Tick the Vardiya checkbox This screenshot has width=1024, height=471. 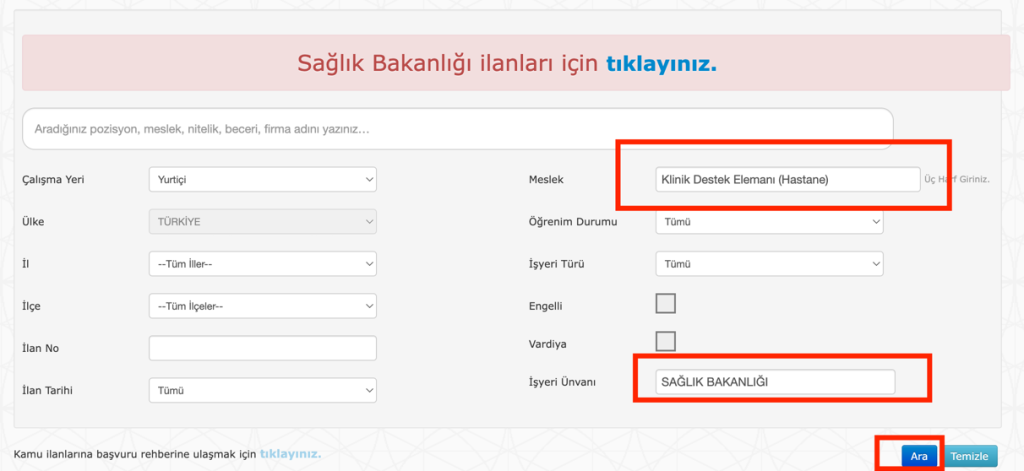tap(665, 342)
